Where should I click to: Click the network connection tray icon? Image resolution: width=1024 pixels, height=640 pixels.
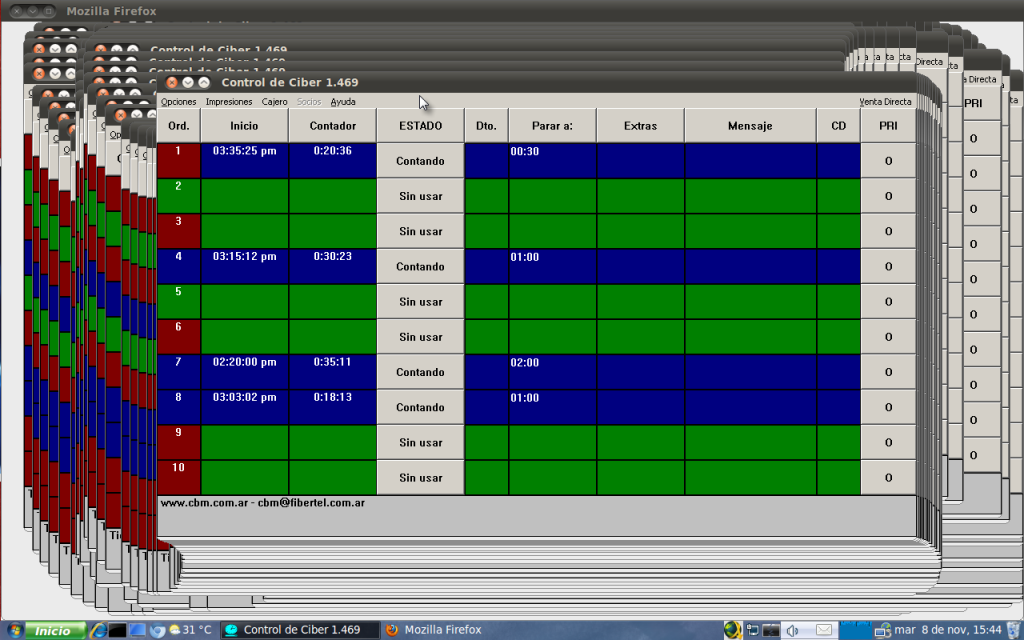click(882, 630)
